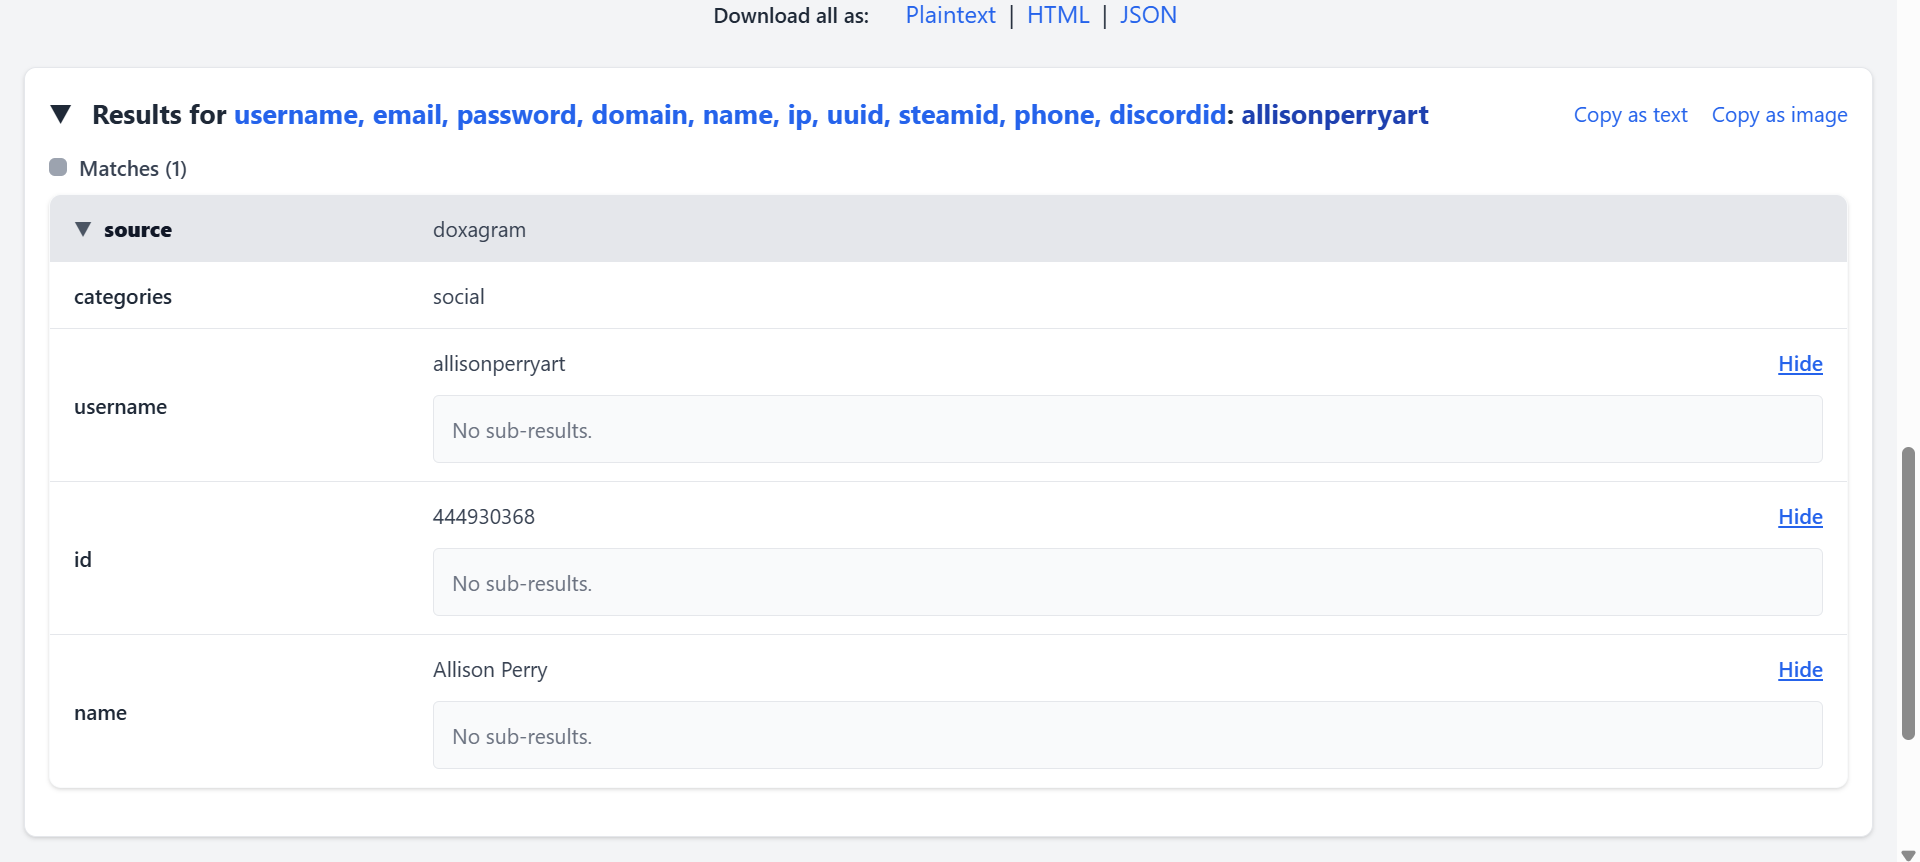Click Copy as image
Image resolution: width=1920 pixels, height=862 pixels.
(1779, 115)
